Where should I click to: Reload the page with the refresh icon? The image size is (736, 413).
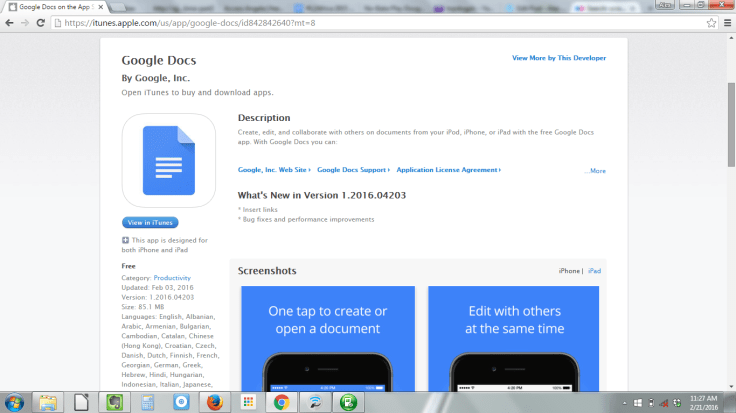(x=41, y=23)
